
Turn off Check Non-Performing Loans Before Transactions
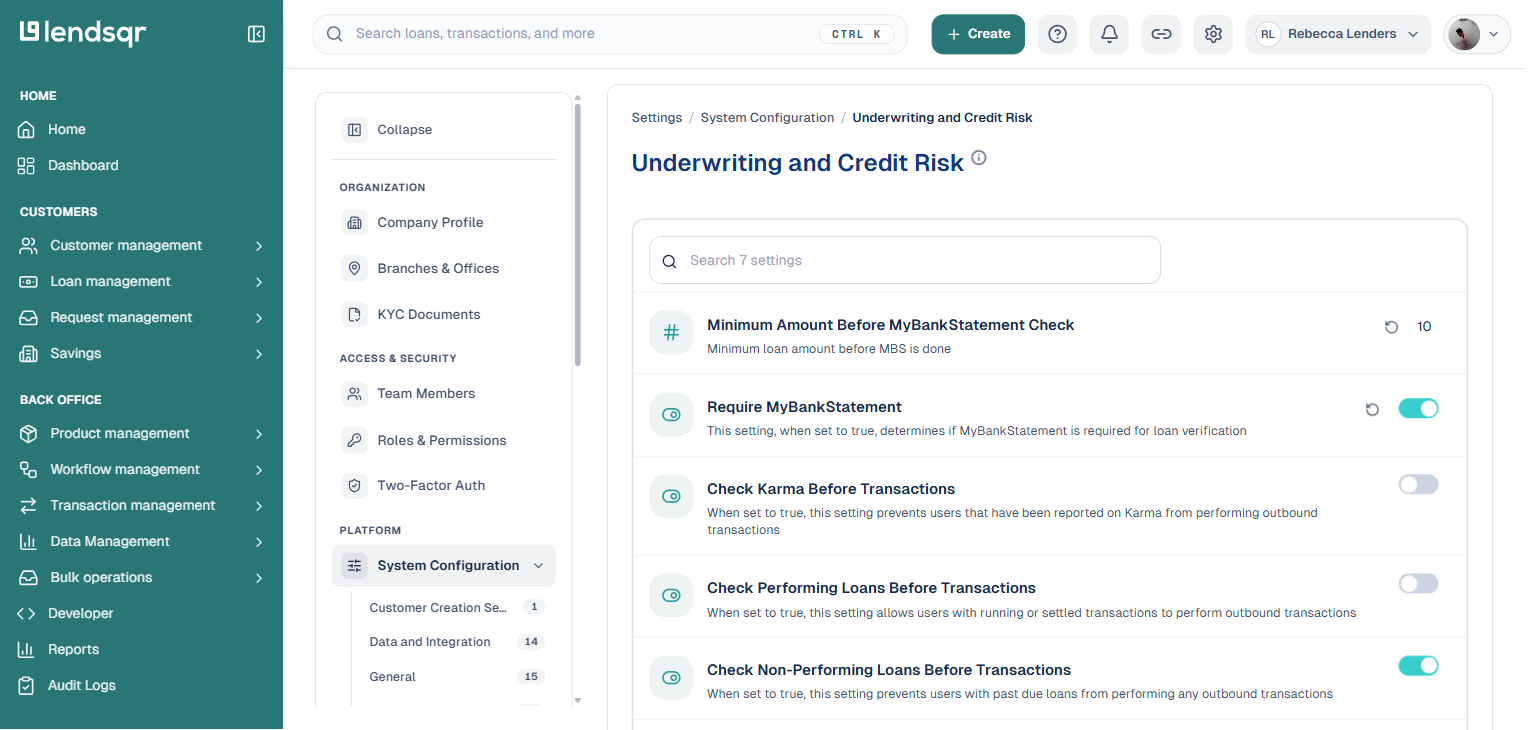pos(1418,666)
